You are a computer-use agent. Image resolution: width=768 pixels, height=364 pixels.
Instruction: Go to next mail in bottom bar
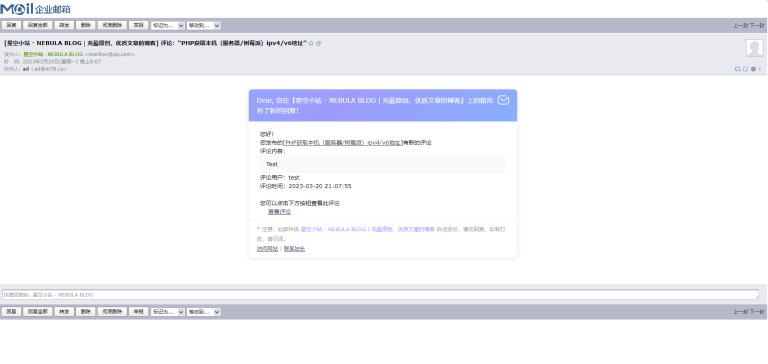coord(757,312)
